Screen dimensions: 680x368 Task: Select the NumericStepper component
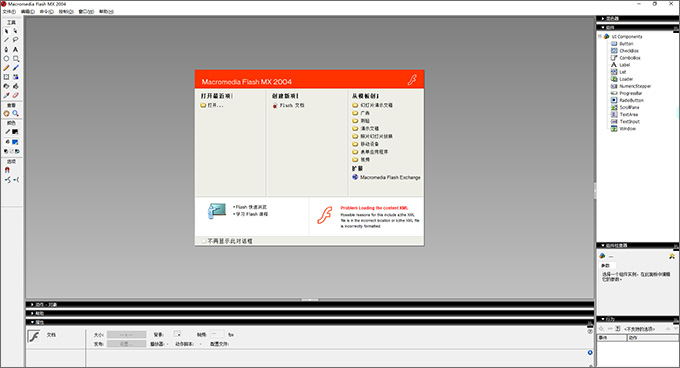pos(631,86)
